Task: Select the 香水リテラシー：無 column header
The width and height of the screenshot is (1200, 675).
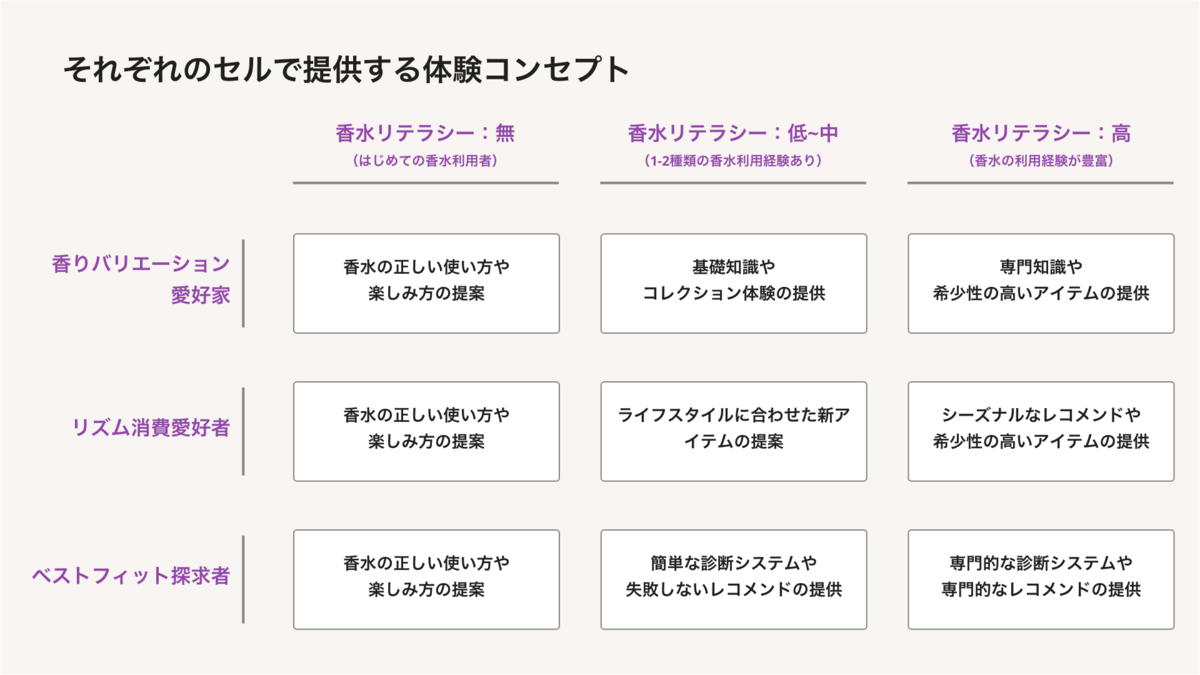Action: [x=426, y=133]
